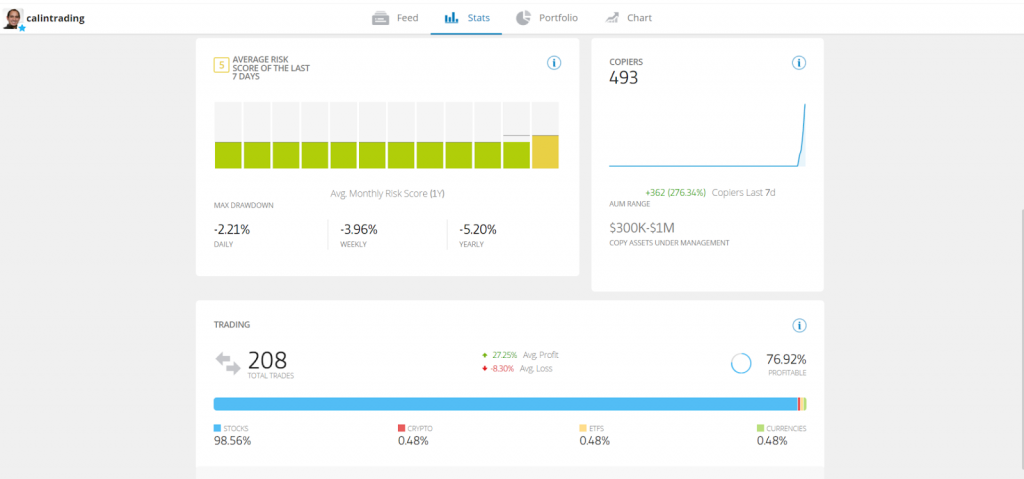Click the profitable percentage ring icon

(x=741, y=363)
